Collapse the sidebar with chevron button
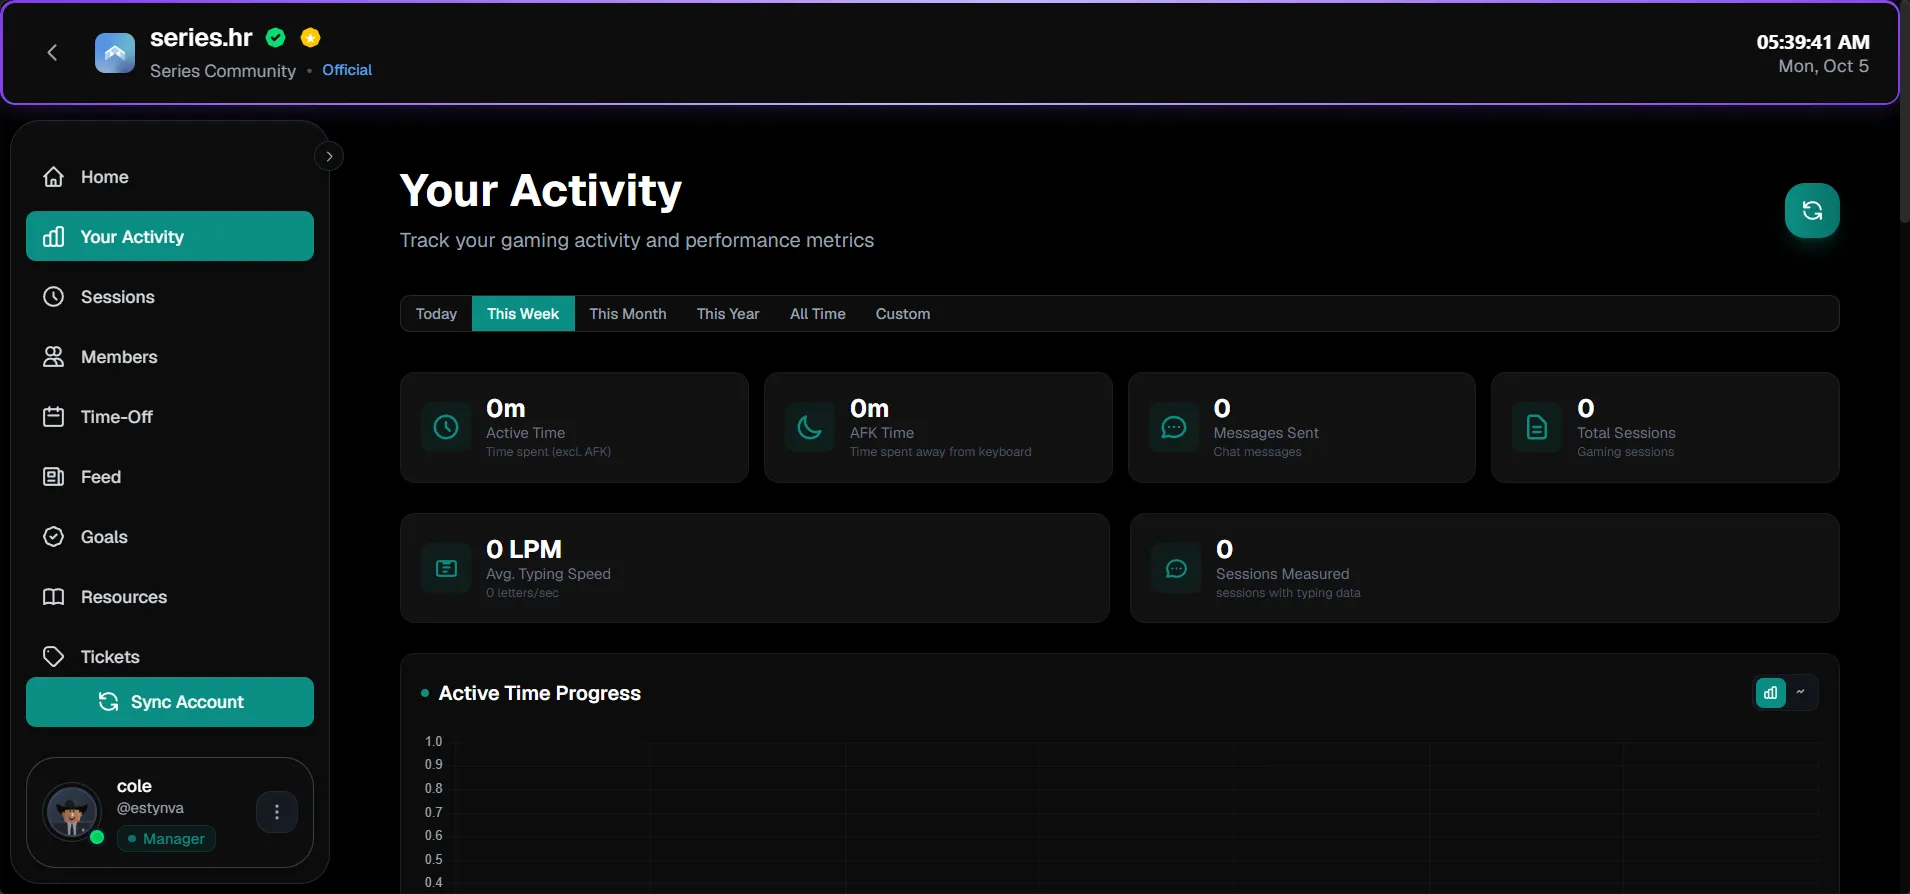This screenshot has height=894, width=1910. 329,156
